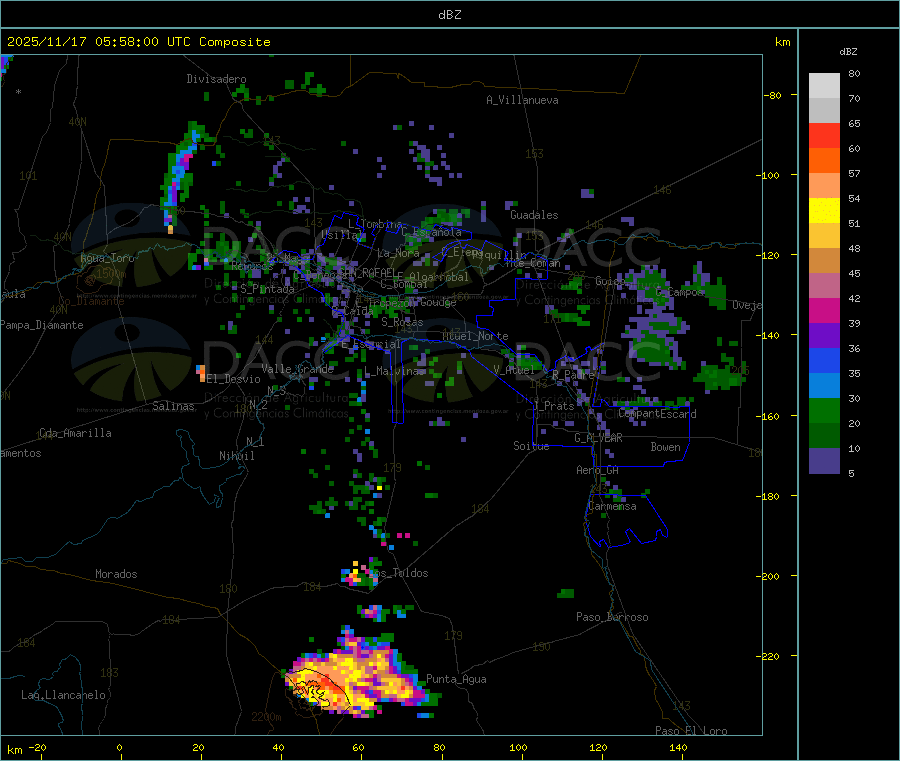Click the royal blue 35-36 dBZ legend band
This screenshot has width=900, height=761.
[x=824, y=360]
